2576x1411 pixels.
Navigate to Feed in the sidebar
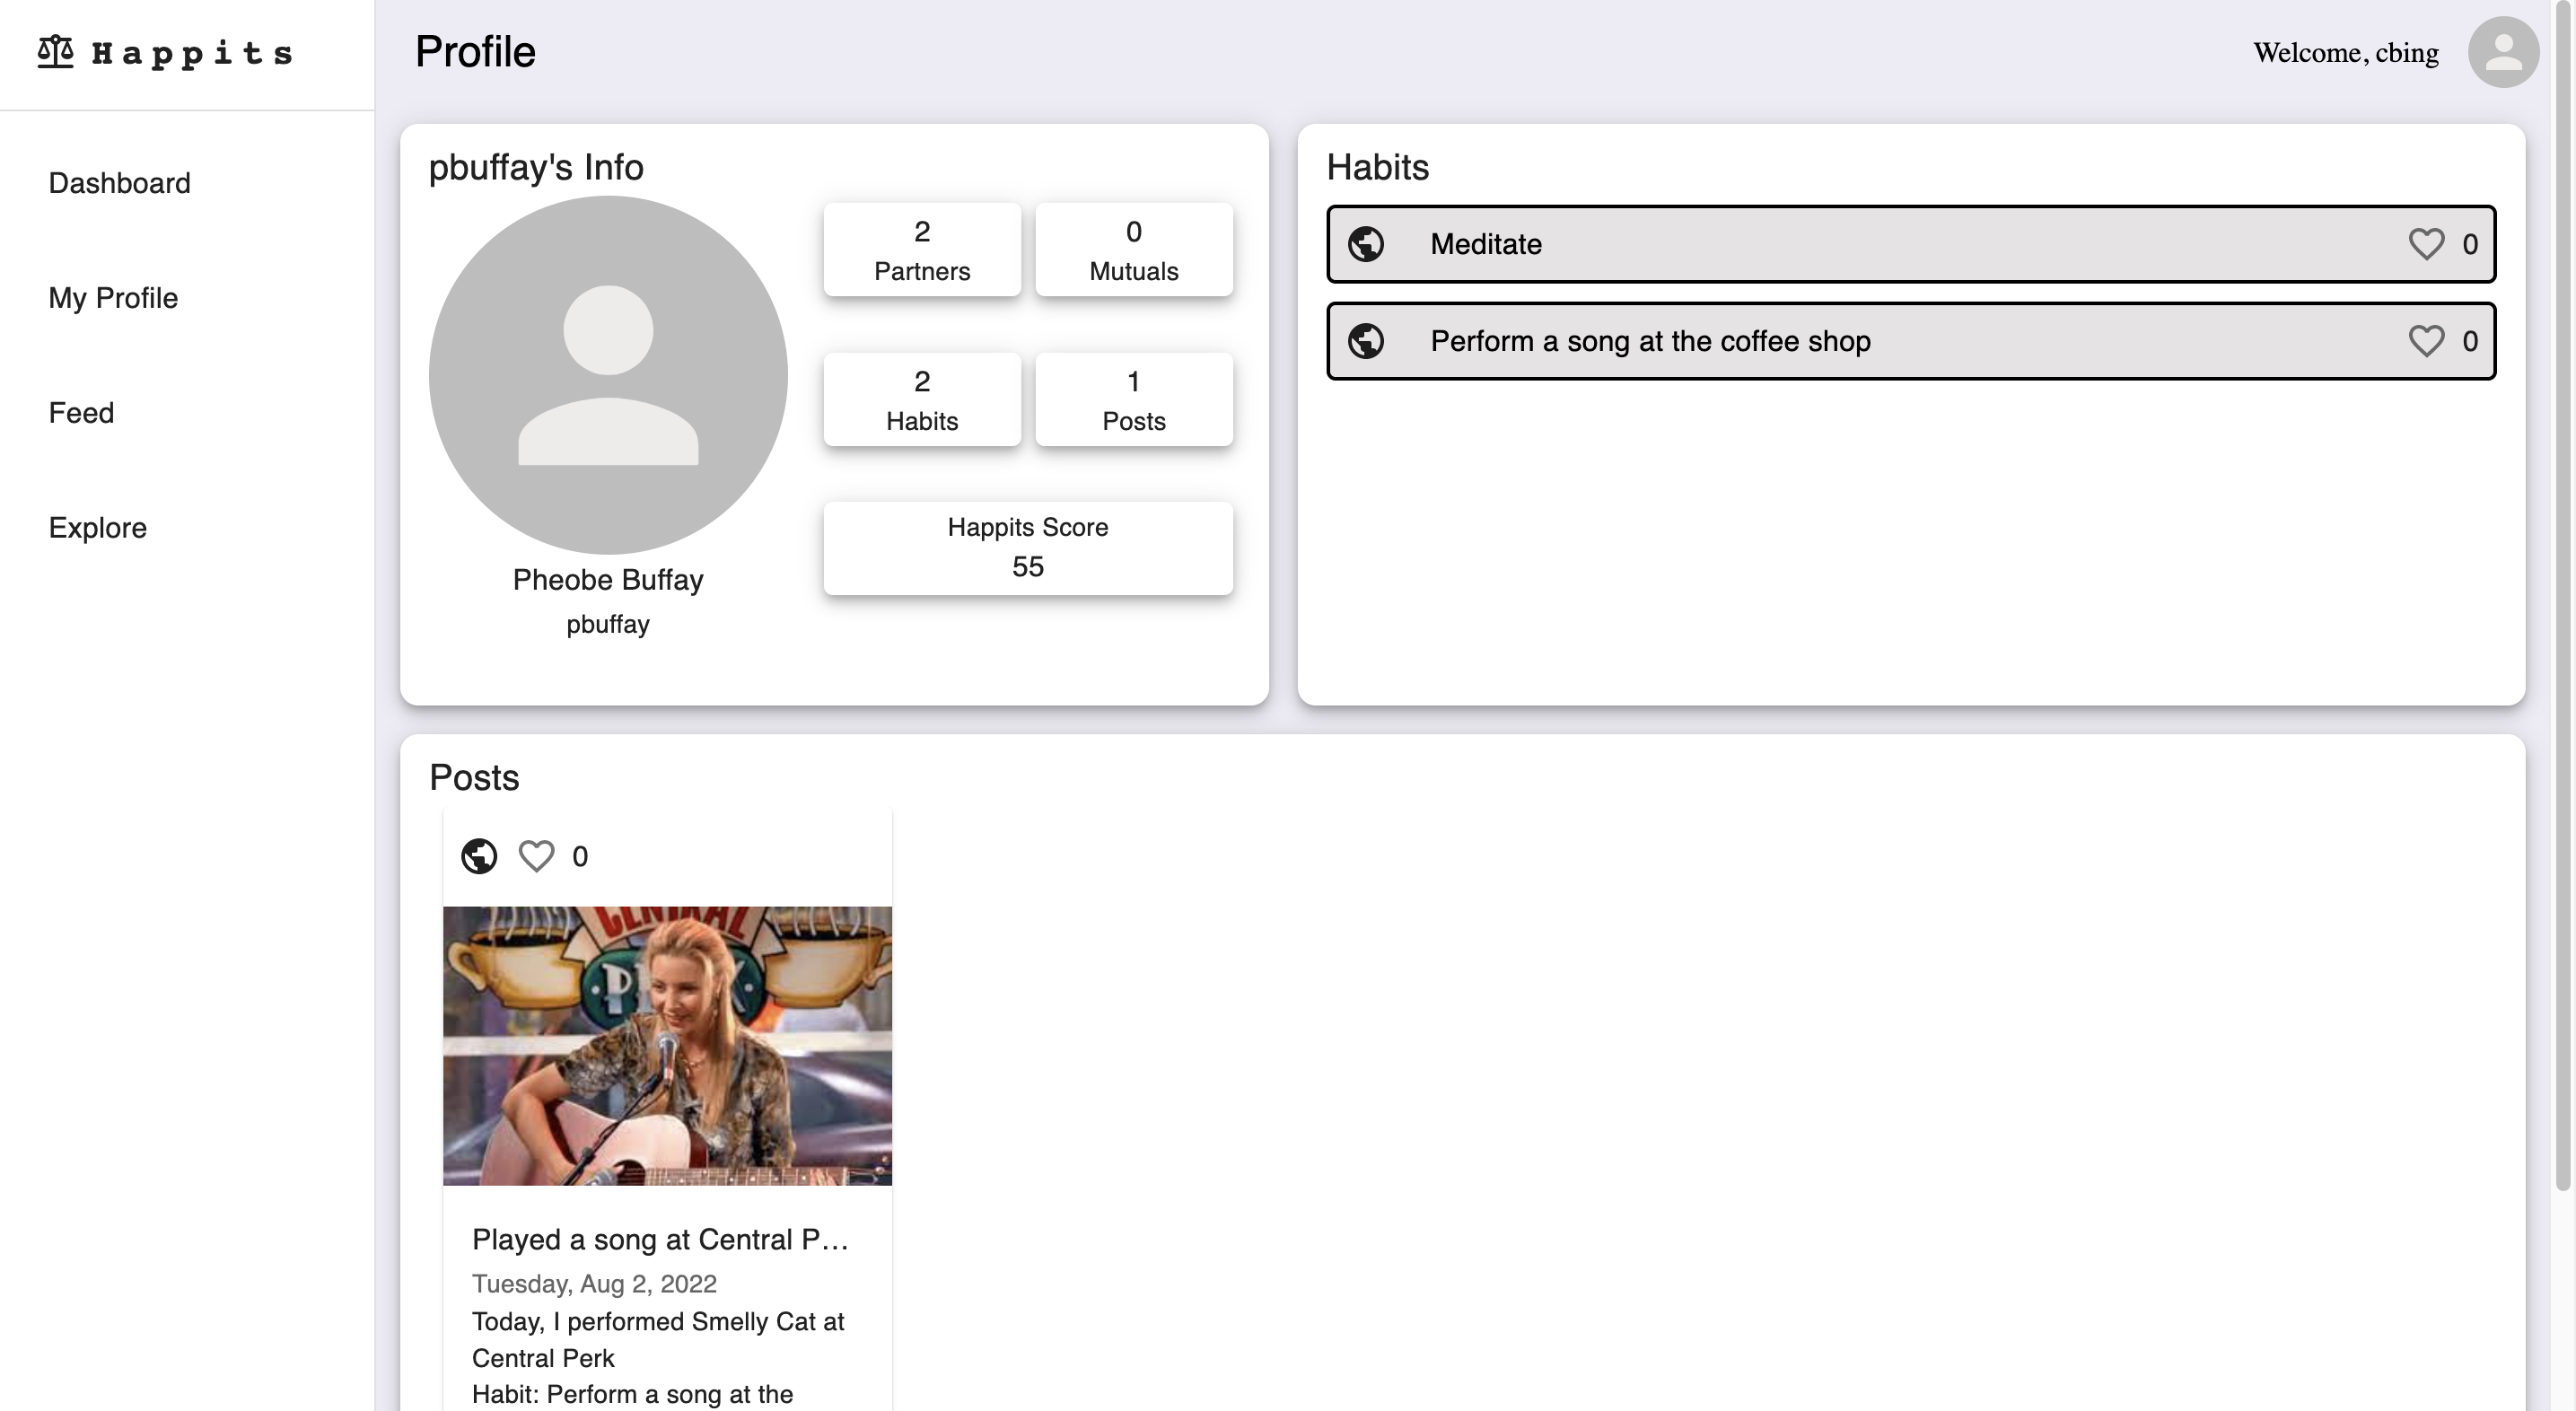coord(81,413)
